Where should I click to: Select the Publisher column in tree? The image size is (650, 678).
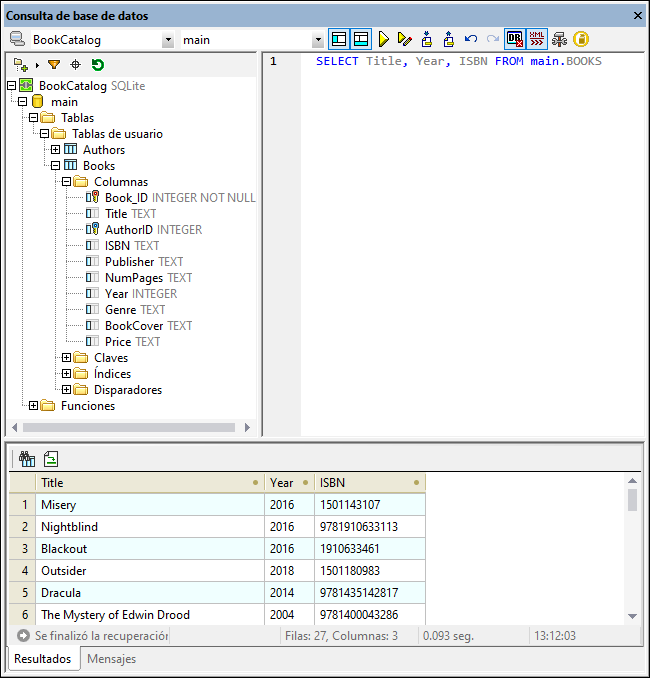click(x=129, y=262)
